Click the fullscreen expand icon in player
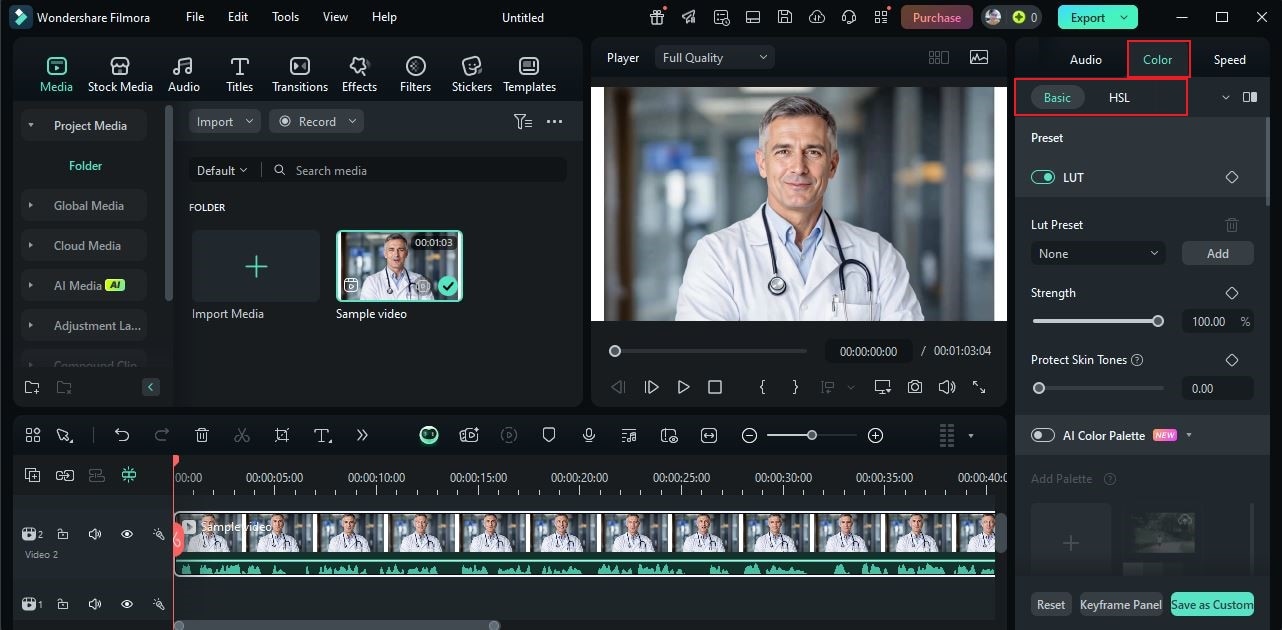This screenshot has height=630, width=1282. (979, 387)
